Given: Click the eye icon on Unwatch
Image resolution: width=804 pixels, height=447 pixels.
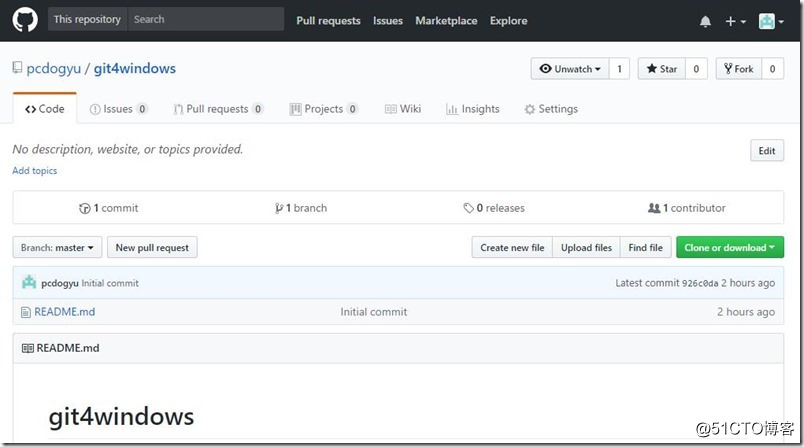Looking at the screenshot, I should 546,68.
